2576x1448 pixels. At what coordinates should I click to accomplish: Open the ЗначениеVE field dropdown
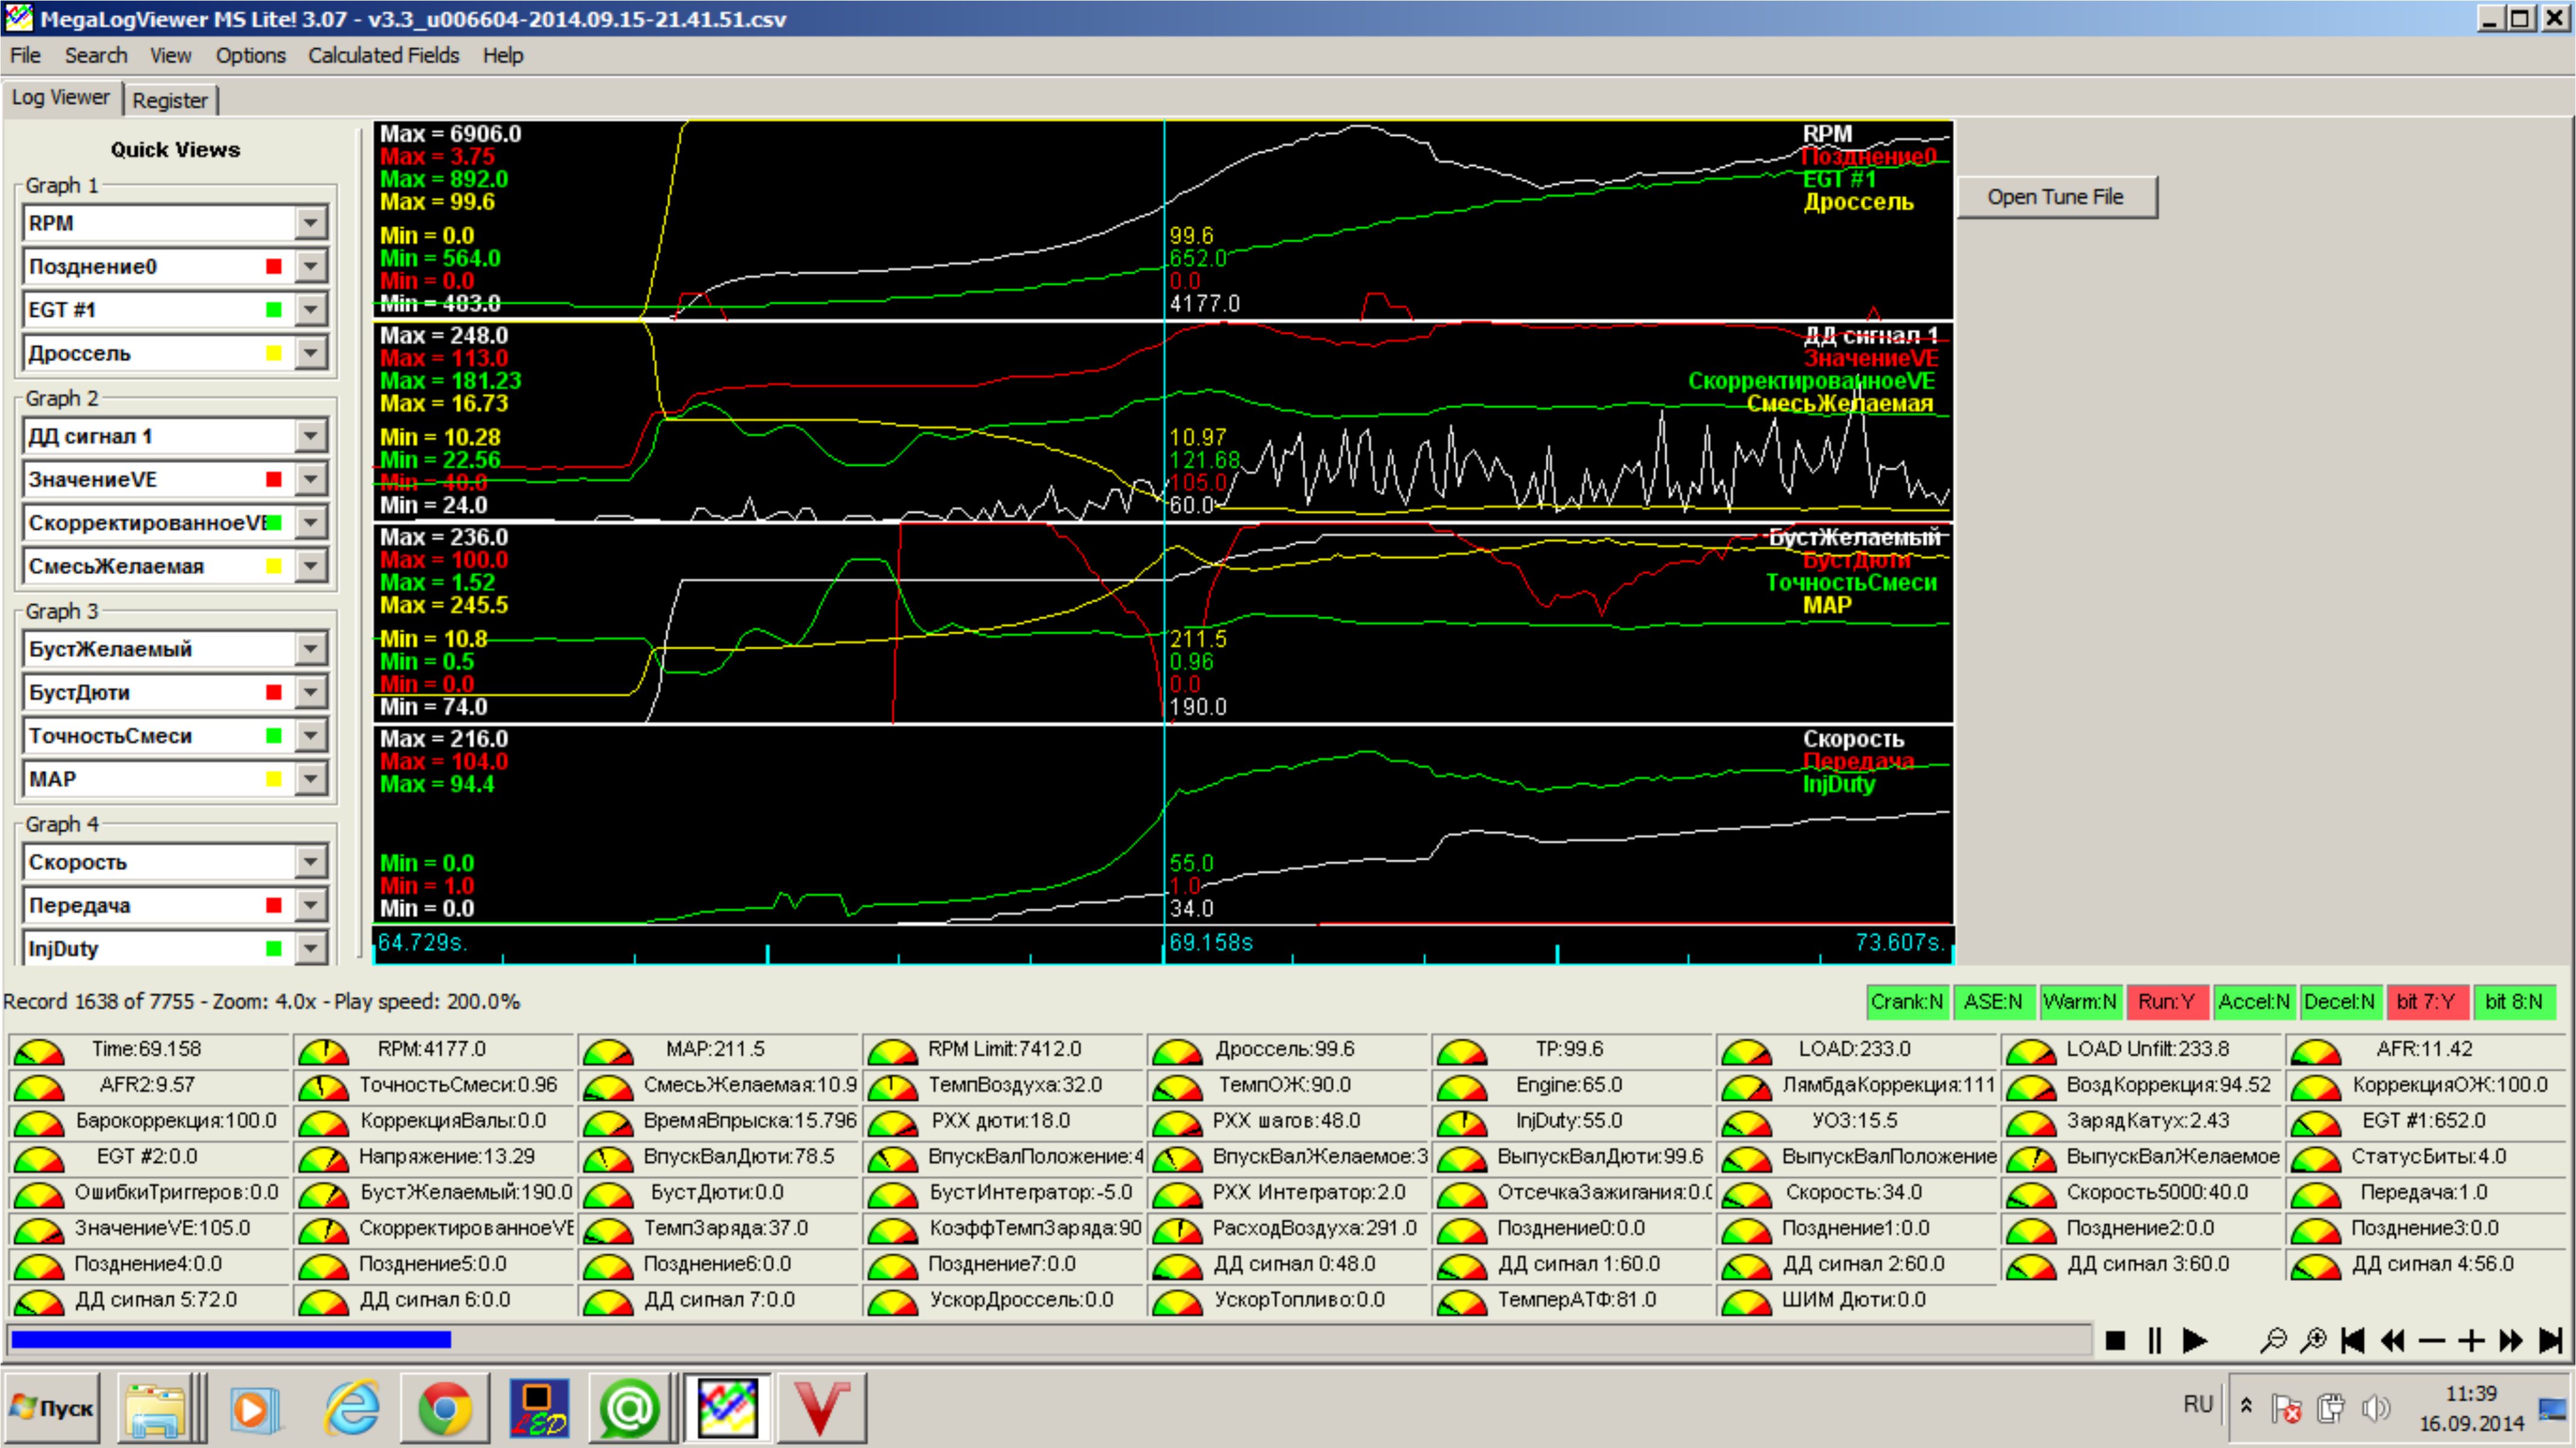pos(311,480)
